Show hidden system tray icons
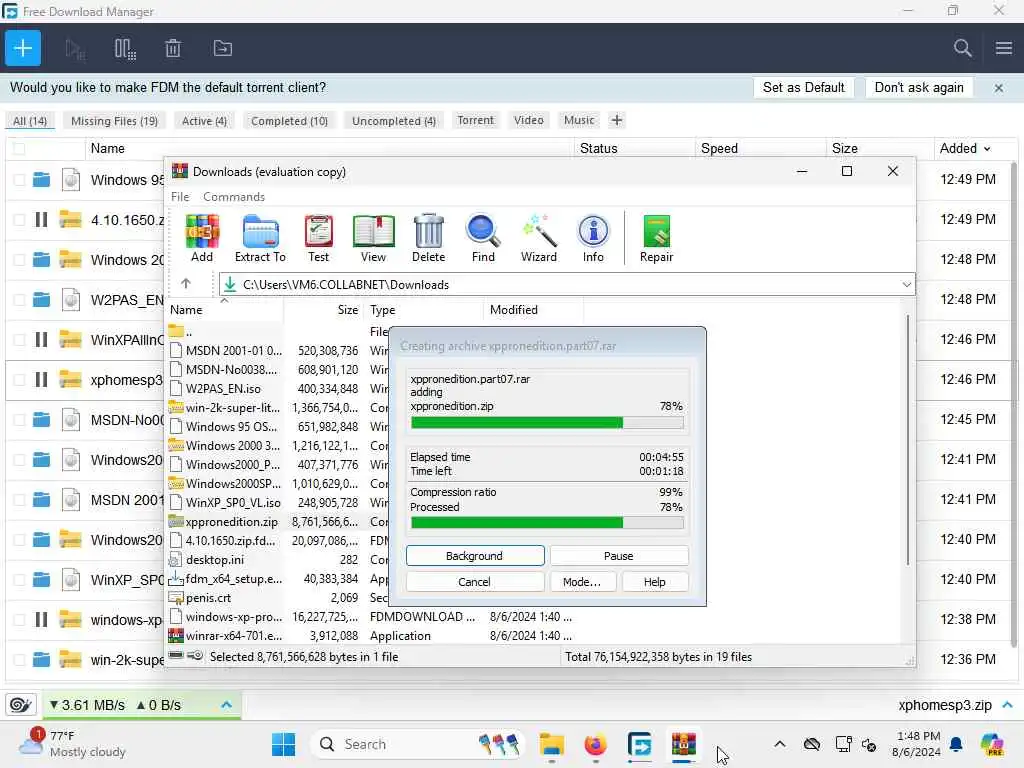The image size is (1024, 768). coord(779,744)
